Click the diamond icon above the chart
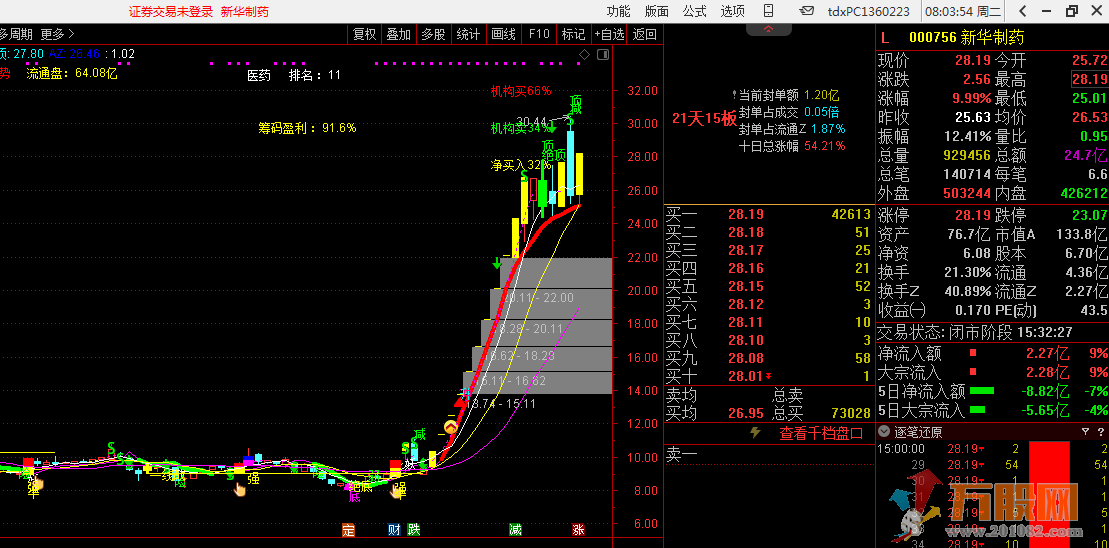This screenshot has width=1109, height=548. (584, 54)
